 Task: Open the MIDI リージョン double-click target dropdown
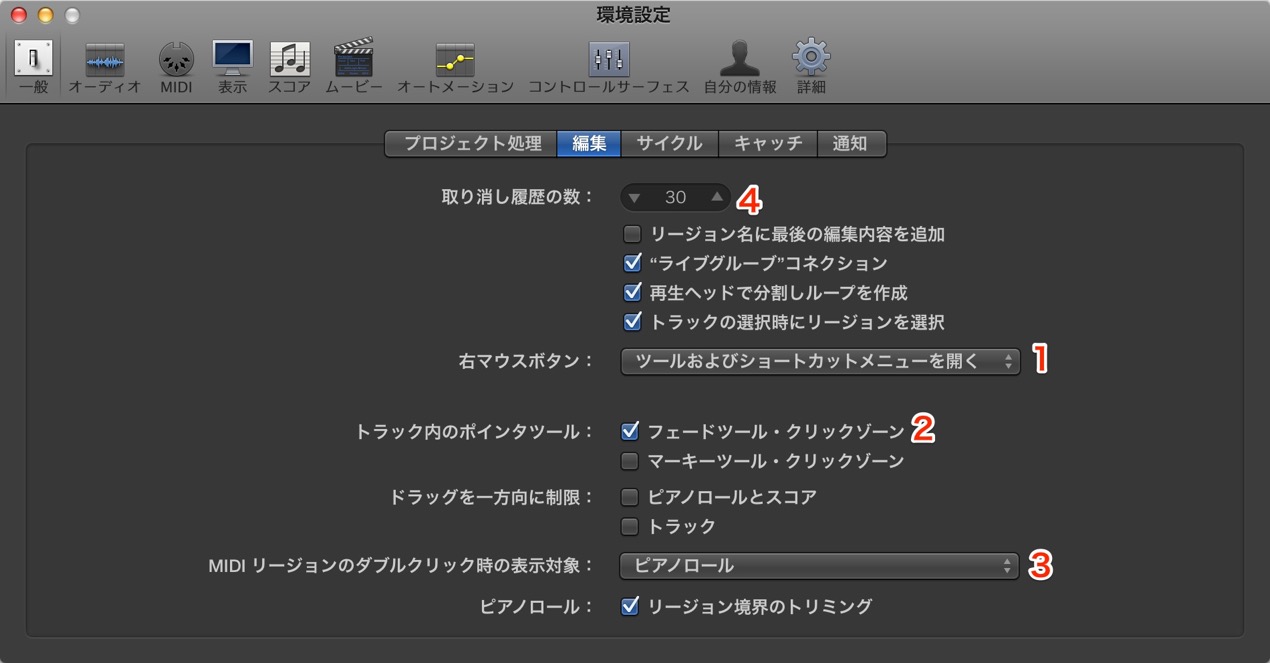(x=819, y=566)
